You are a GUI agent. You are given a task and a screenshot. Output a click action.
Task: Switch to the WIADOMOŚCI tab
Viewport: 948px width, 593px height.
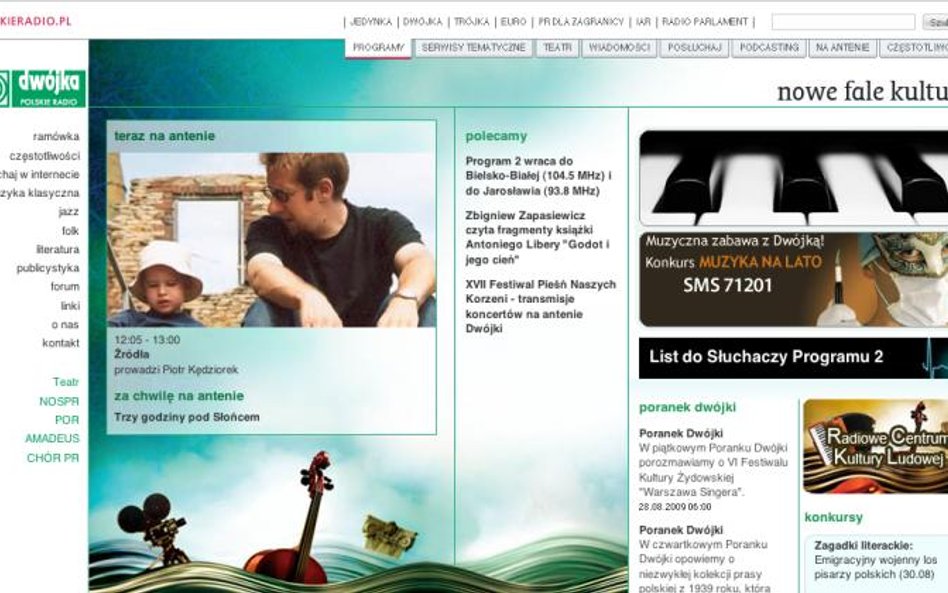tap(619, 48)
